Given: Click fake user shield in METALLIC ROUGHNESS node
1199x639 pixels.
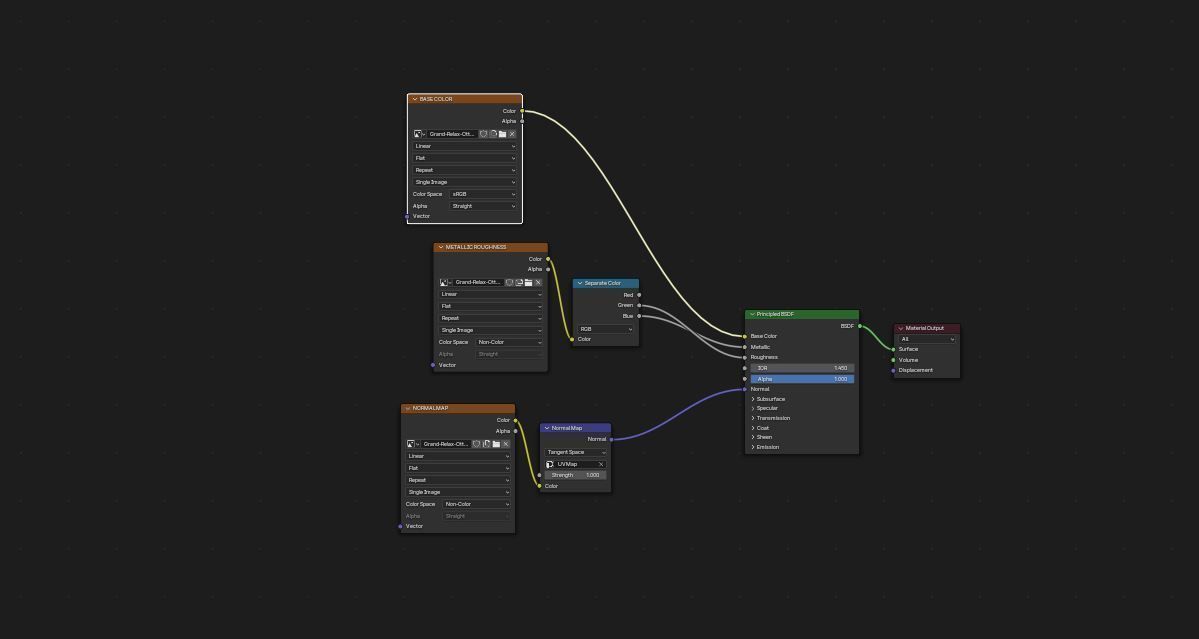Looking at the screenshot, I should (x=509, y=282).
